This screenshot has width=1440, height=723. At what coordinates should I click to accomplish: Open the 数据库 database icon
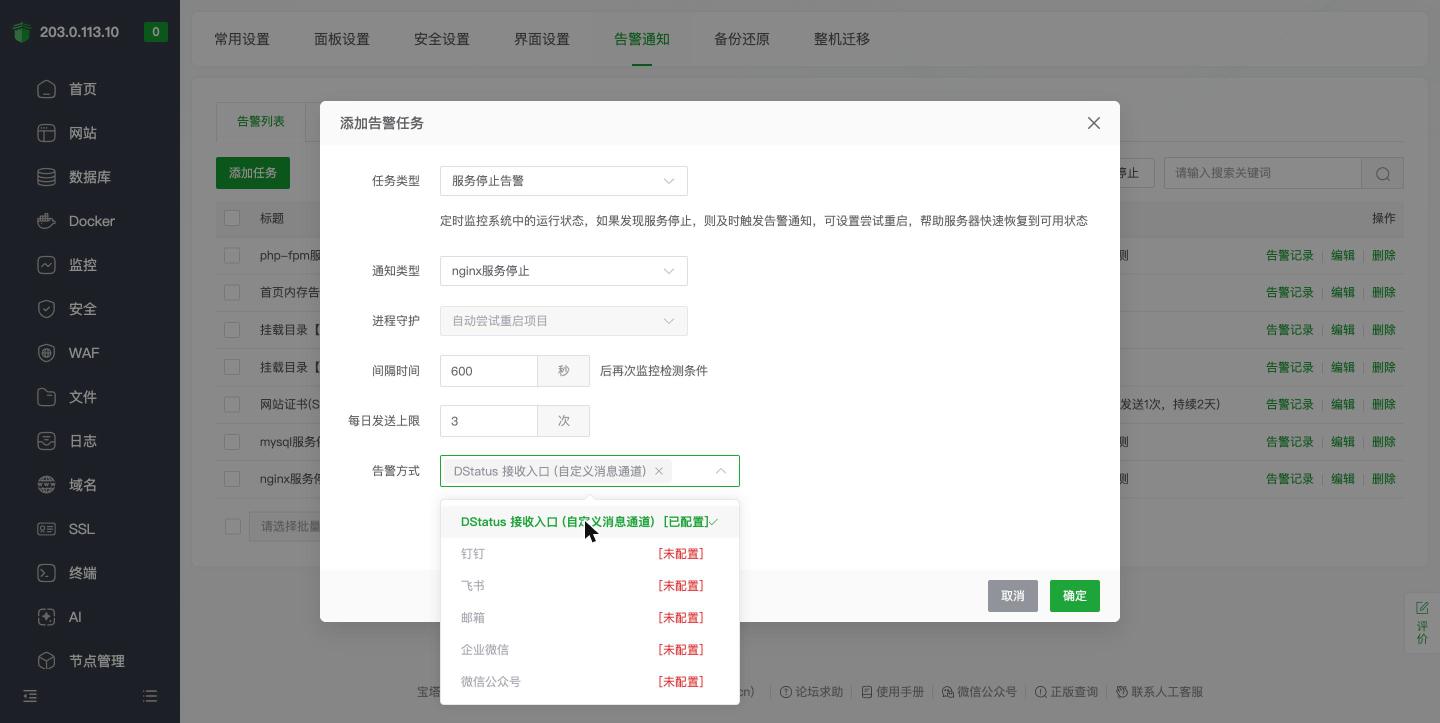[46, 177]
